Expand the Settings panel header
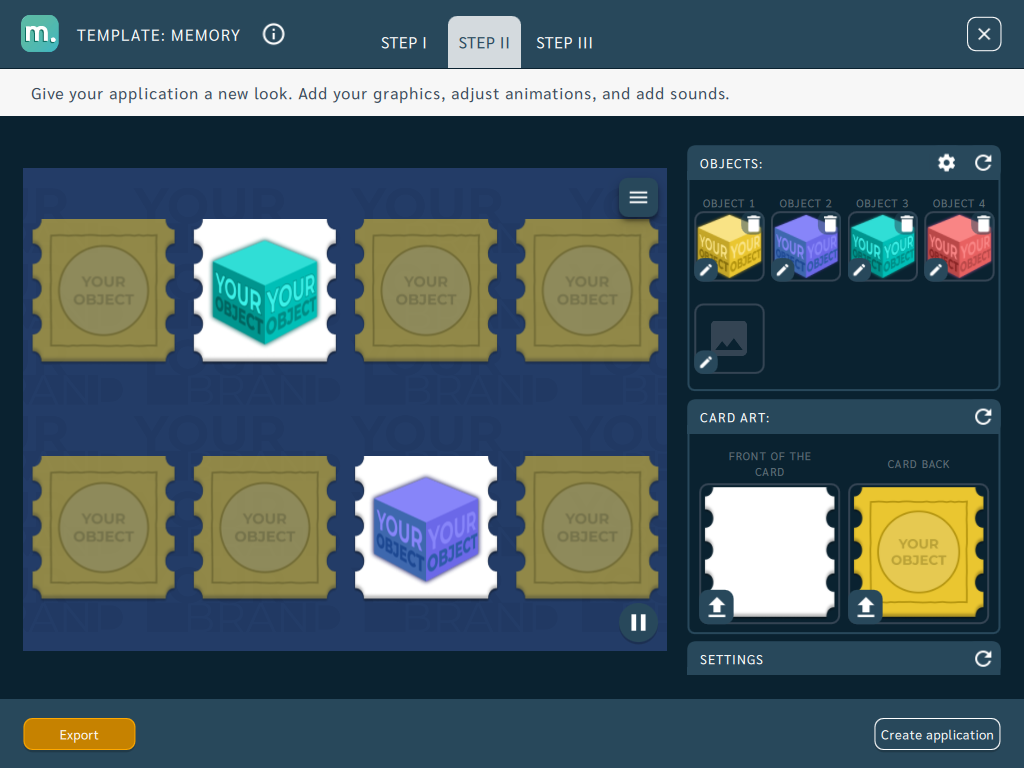1024x768 pixels. pos(843,659)
